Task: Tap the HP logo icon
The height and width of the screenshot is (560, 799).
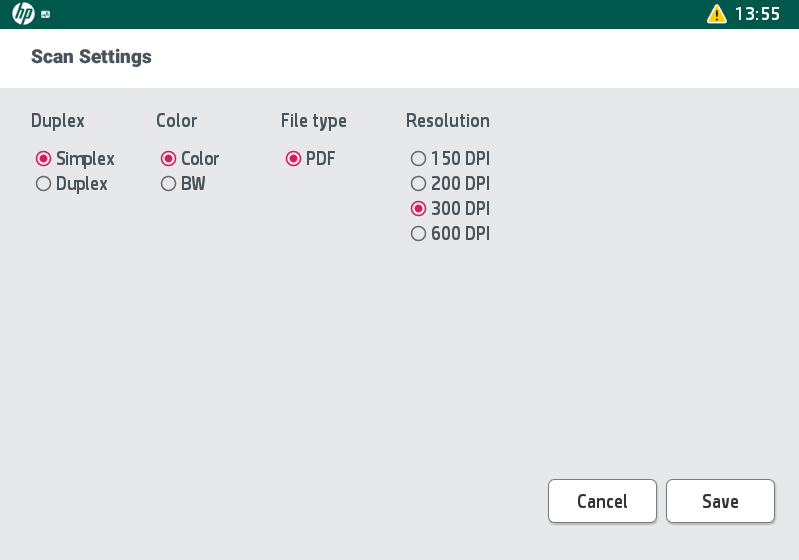Action: 23,14
